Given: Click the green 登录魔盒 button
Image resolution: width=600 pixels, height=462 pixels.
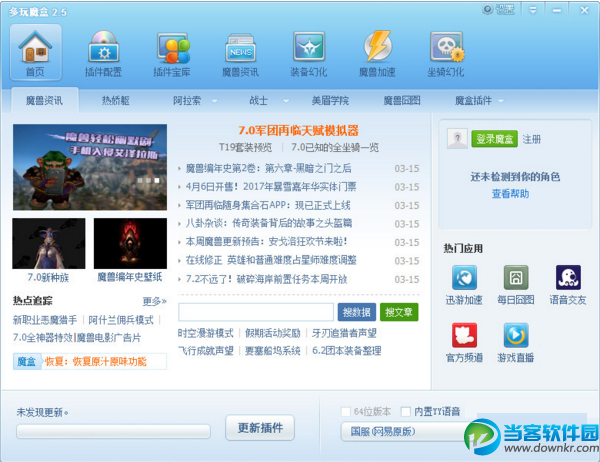Looking at the screenshot, I should coord(494,139).
